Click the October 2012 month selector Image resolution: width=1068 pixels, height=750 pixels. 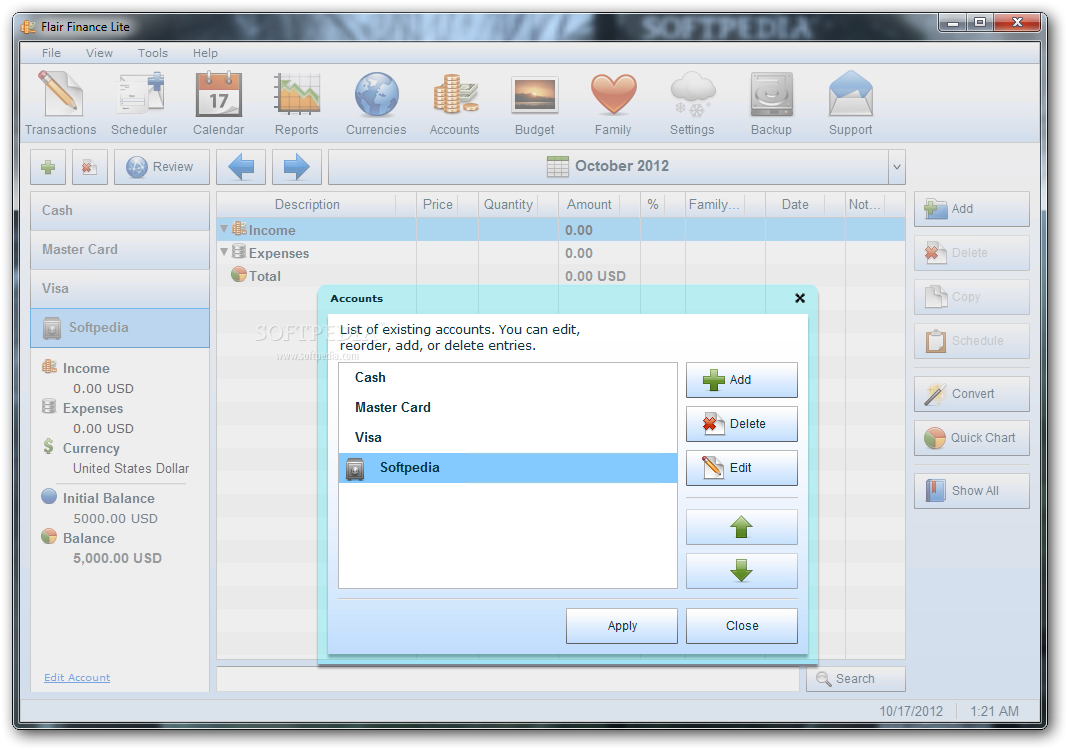[608, 167]
